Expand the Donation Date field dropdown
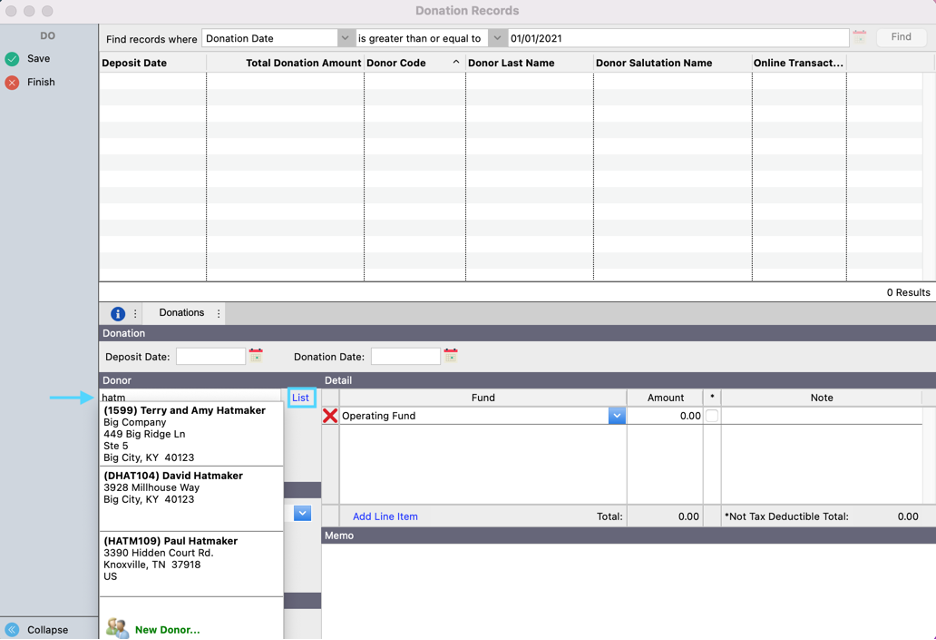 [x=346, y=38]
